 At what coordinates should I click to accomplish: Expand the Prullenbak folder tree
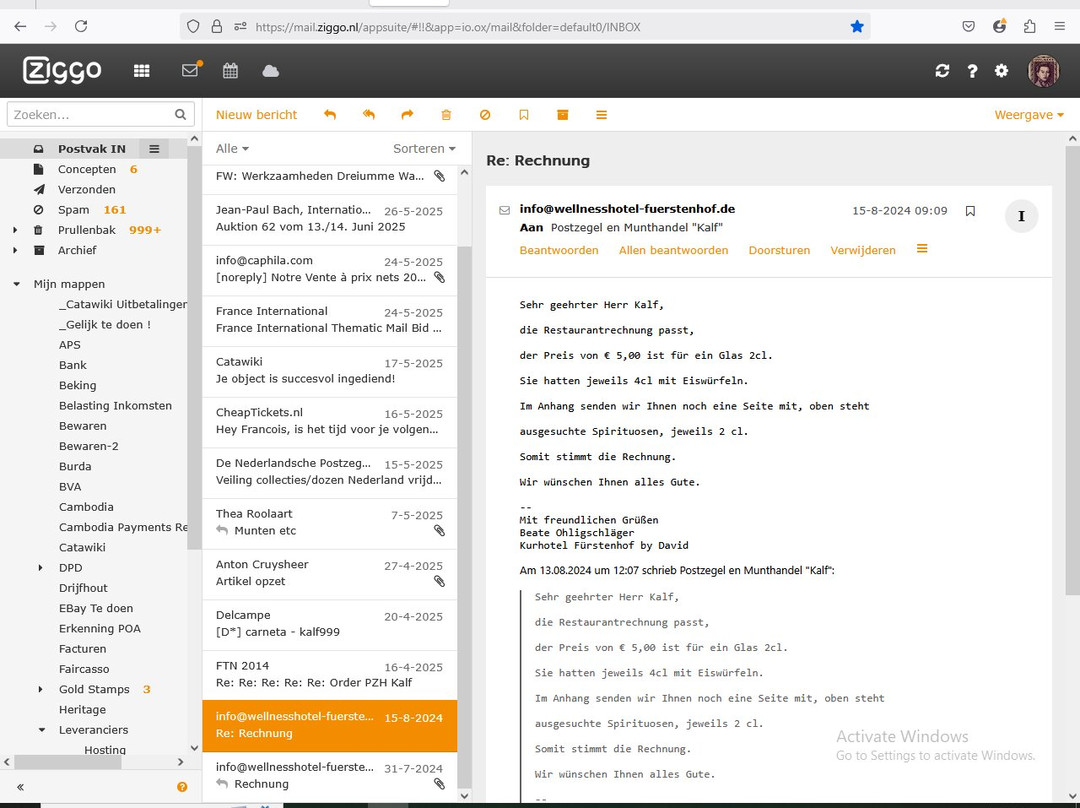pos(15,230)
